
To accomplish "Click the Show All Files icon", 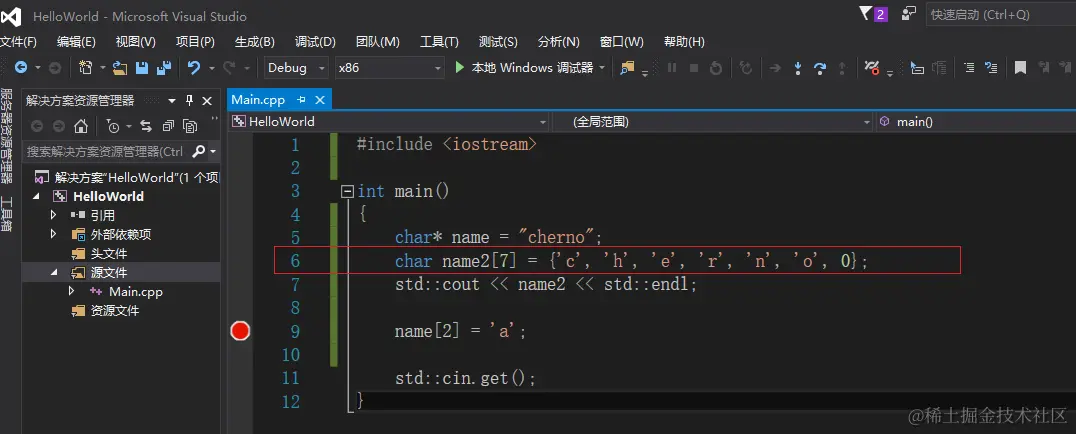I will click(x=190, y=126).
